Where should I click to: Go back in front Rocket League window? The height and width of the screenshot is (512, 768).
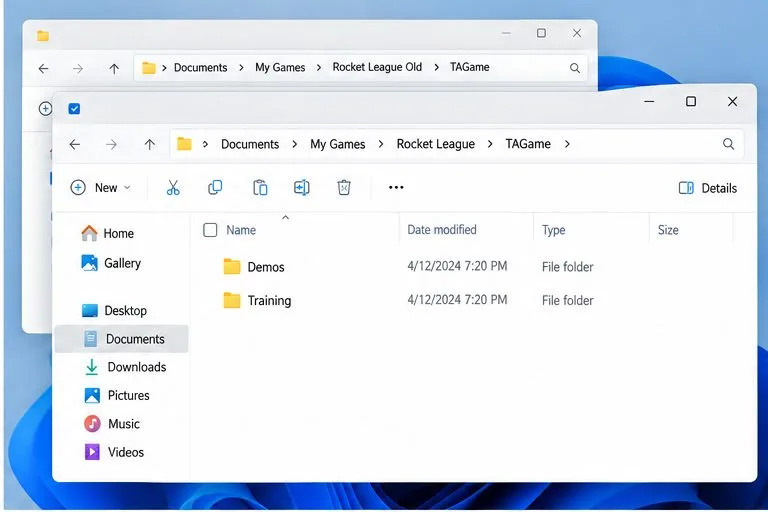74,145
